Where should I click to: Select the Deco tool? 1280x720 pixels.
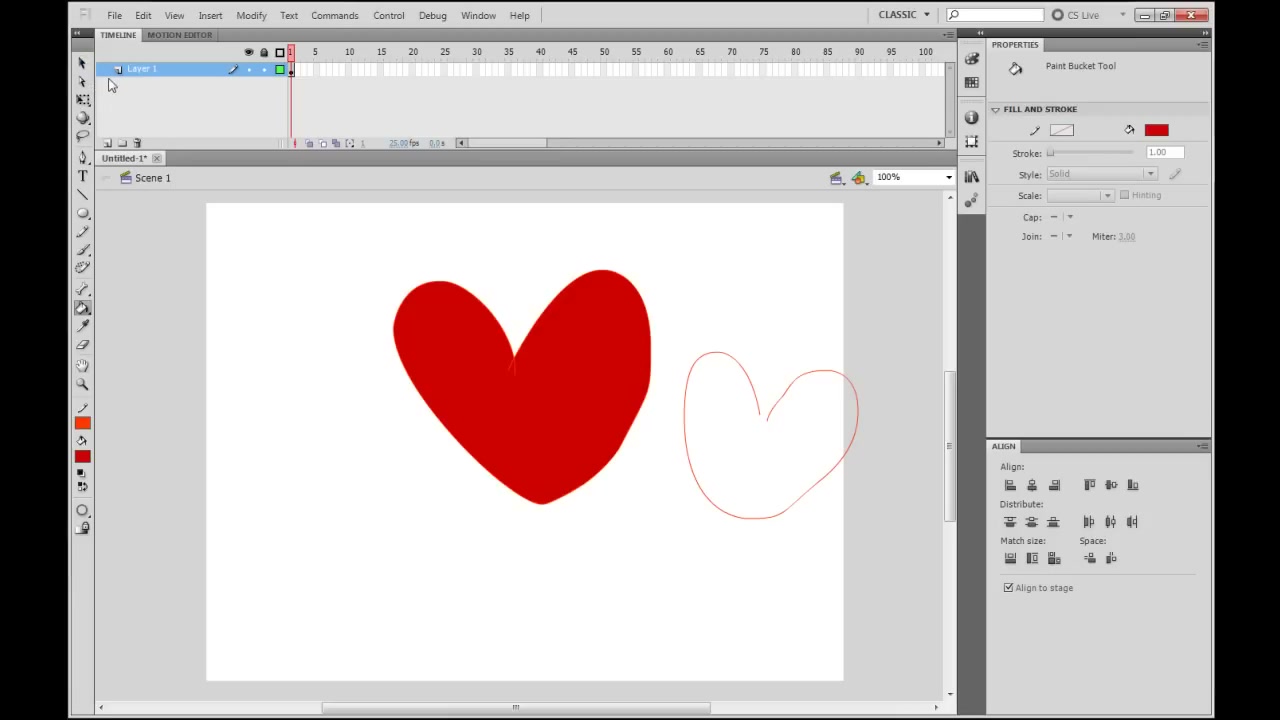[x=82, y=267]
